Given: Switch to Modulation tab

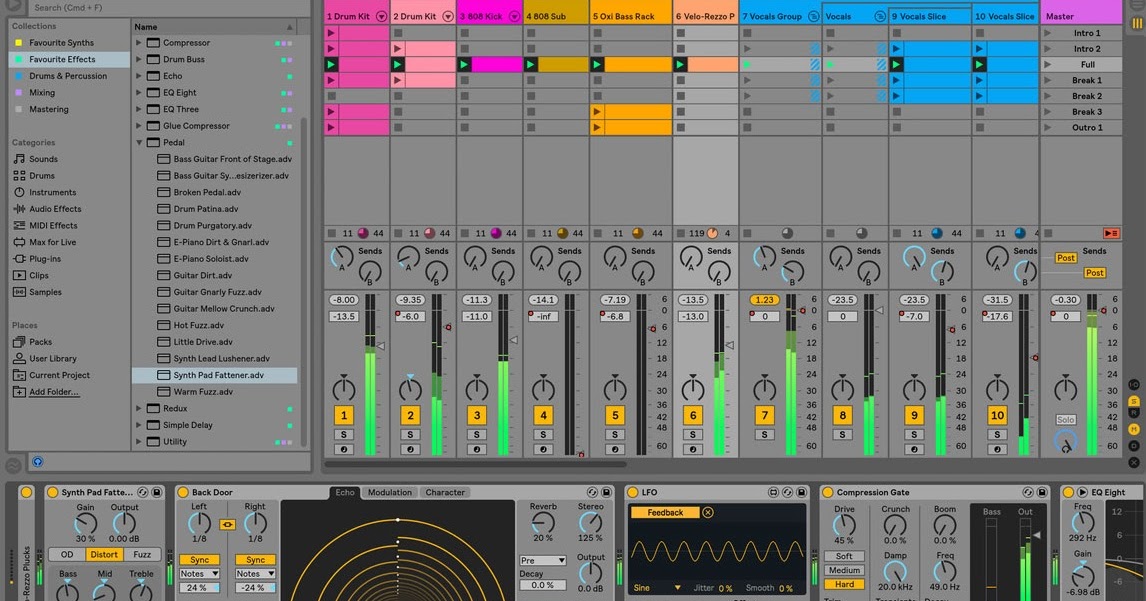Looking at the screenshot, I should (390, 493).
